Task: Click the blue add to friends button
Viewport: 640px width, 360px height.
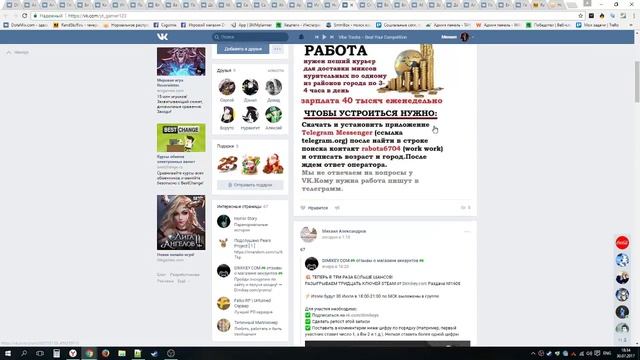Action: [243, 49]
